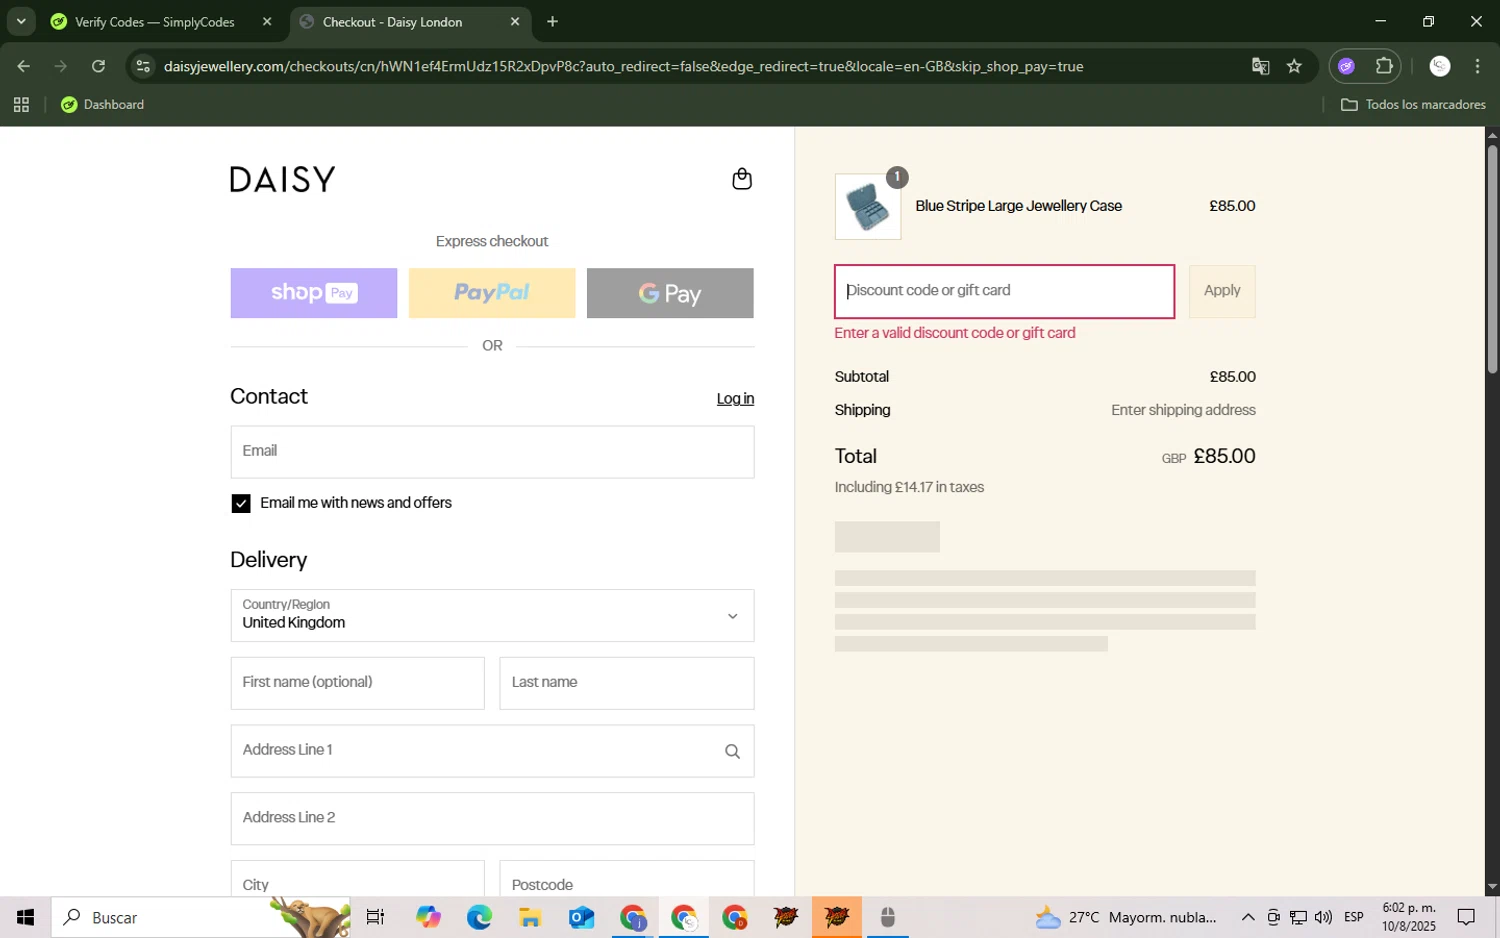This screenshot has height=938, width=1500.
Task: Open the apps grid in bookmarks bar
Action: 21,104
